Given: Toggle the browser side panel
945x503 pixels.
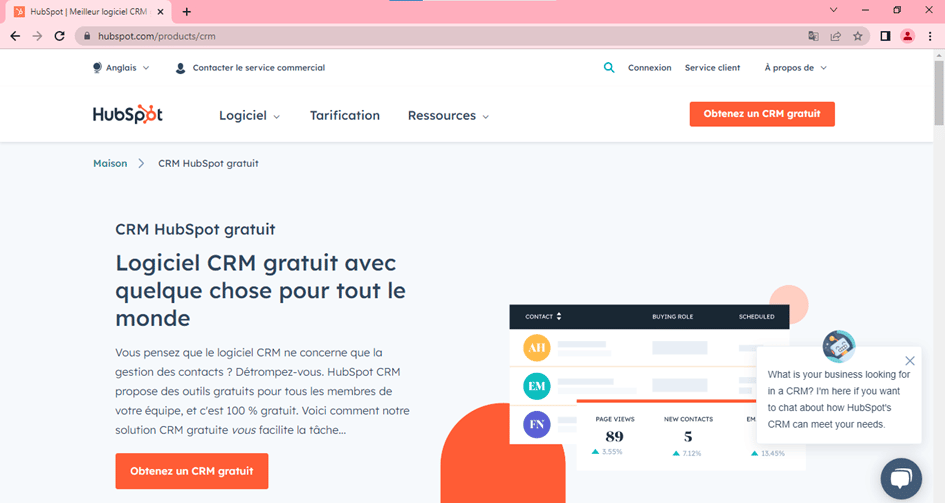Looking at the screenshot, I should 885,36.
